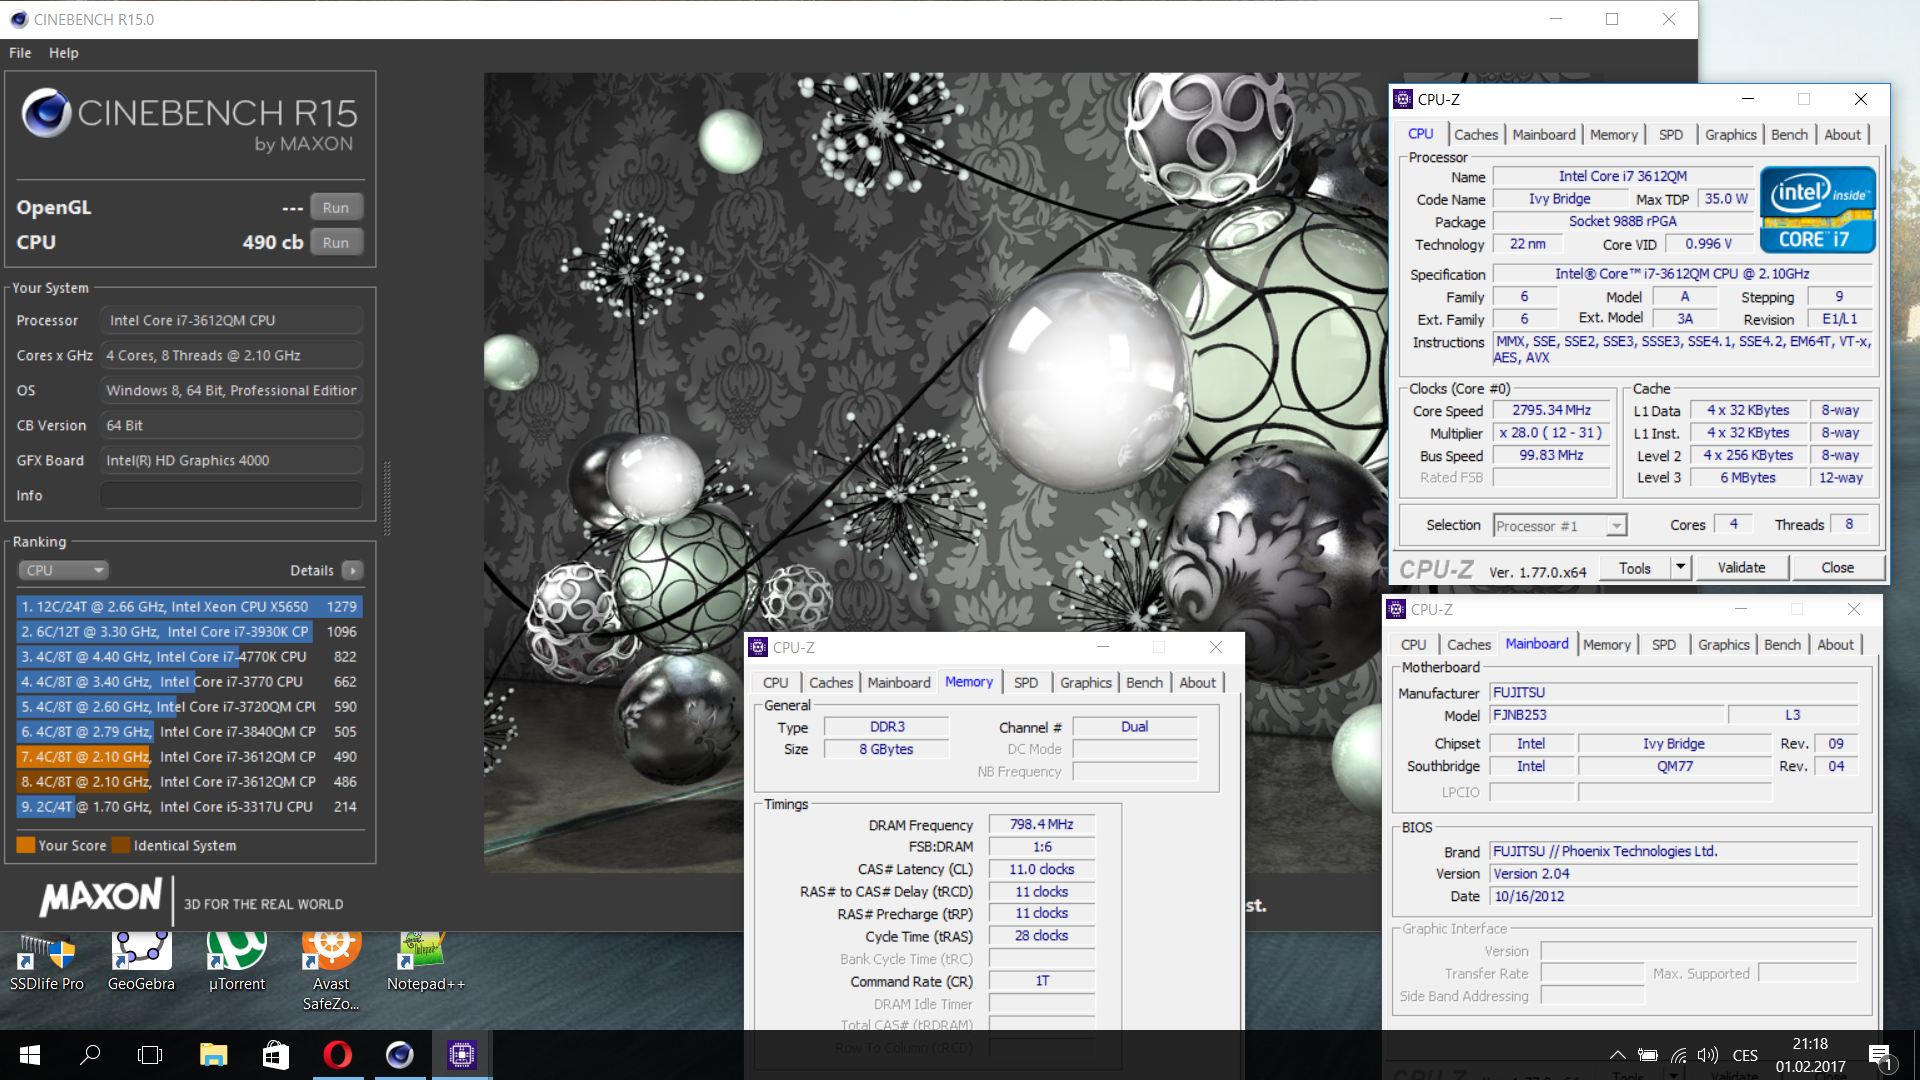1920x1080 pixels.
Task: Click the Cinebench title bar logo icon
Action: 19,19
